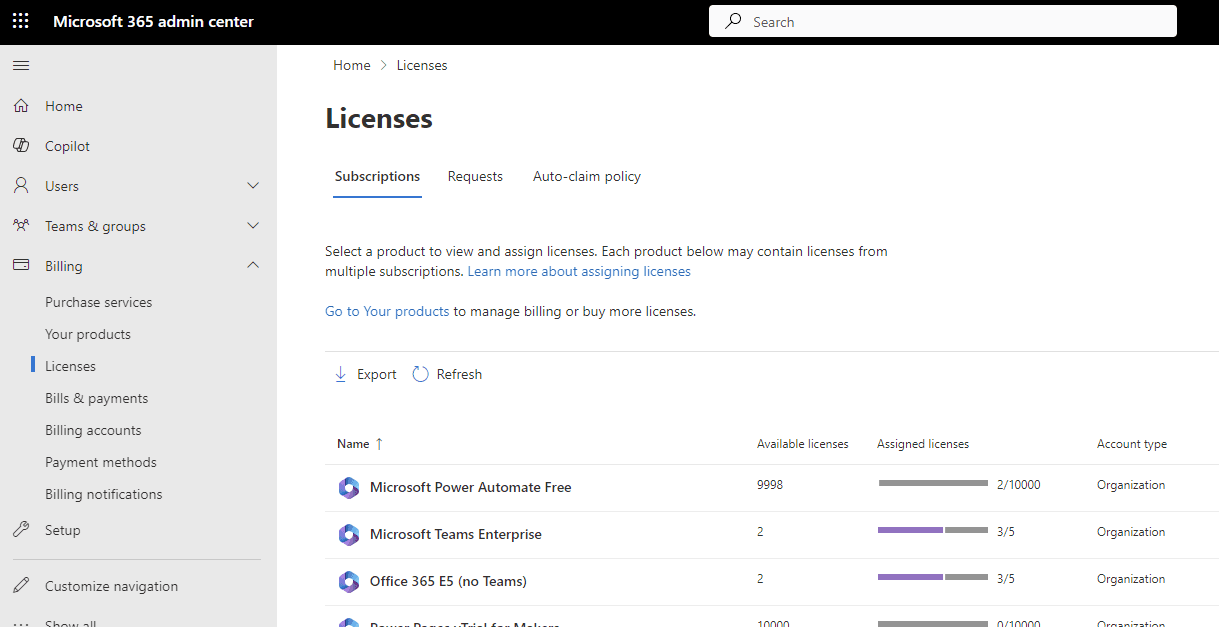This screenshot has height=627, width=1219.
Task: Click the Teams Enterprise 3/5 usage bar
Action: (933, 530)
